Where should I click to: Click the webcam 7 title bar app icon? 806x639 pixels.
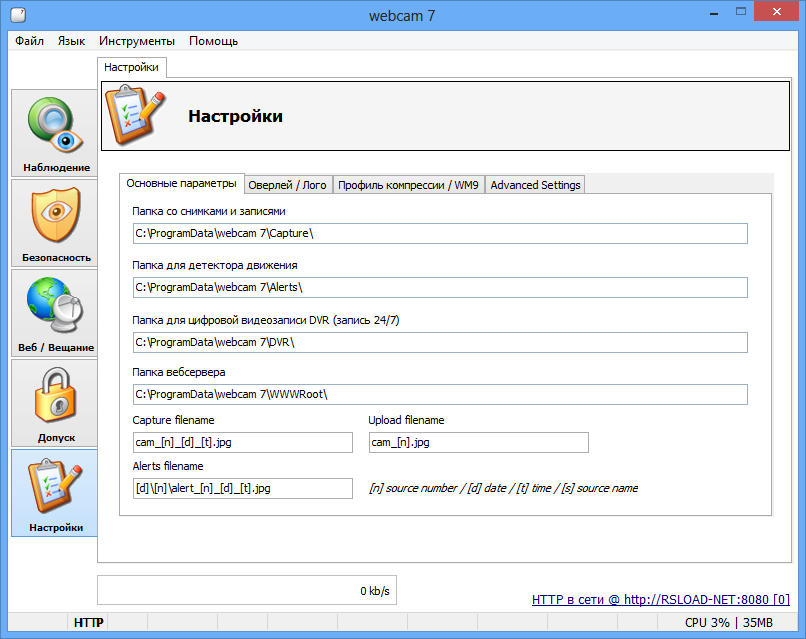pyautogui.click(x=18, y=15)
